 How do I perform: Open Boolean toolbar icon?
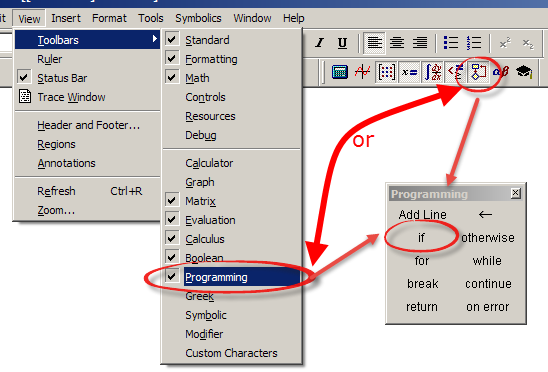455,72
